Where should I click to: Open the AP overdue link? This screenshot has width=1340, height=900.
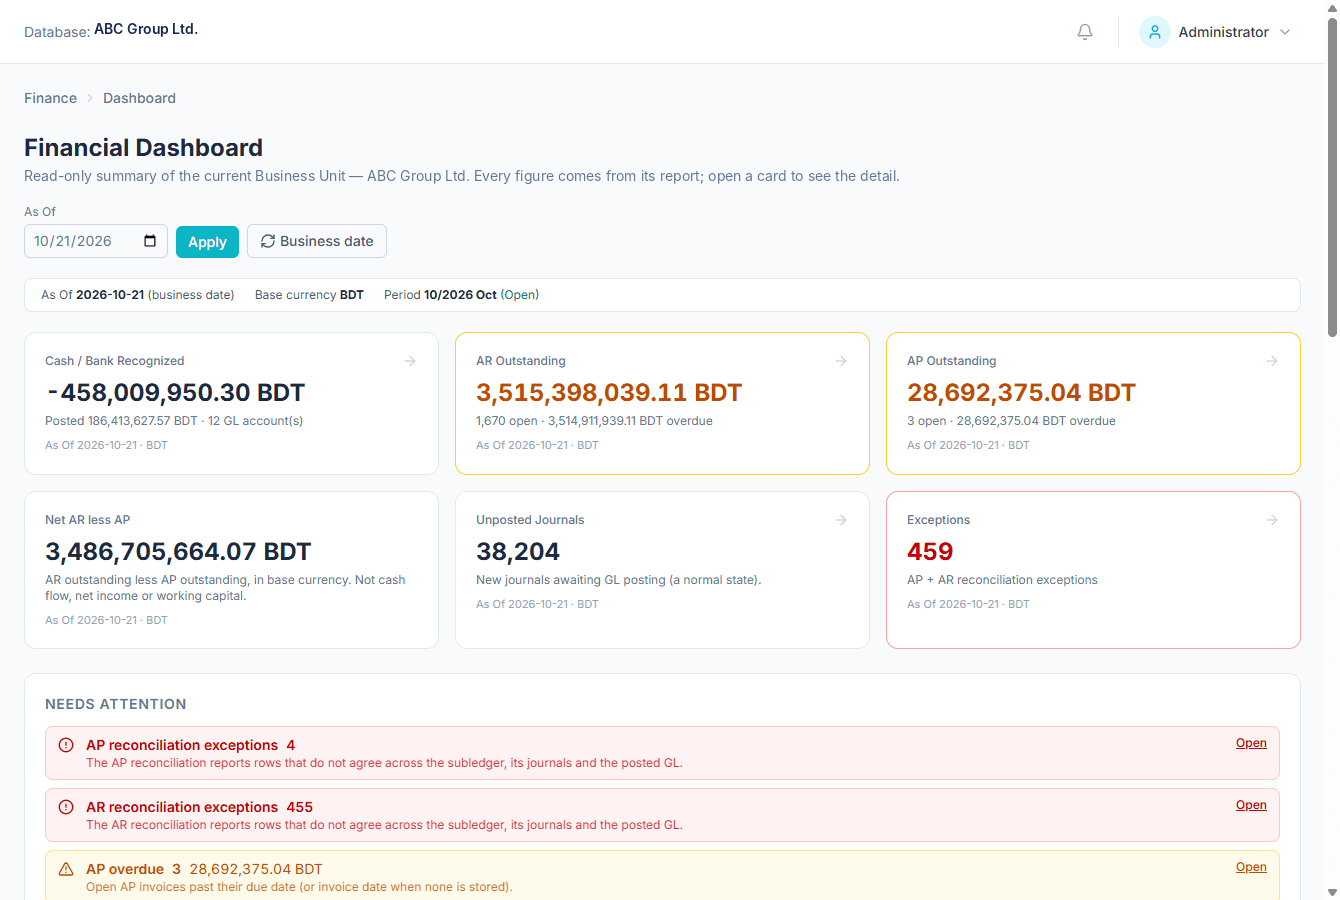(x=1251, y=867)
